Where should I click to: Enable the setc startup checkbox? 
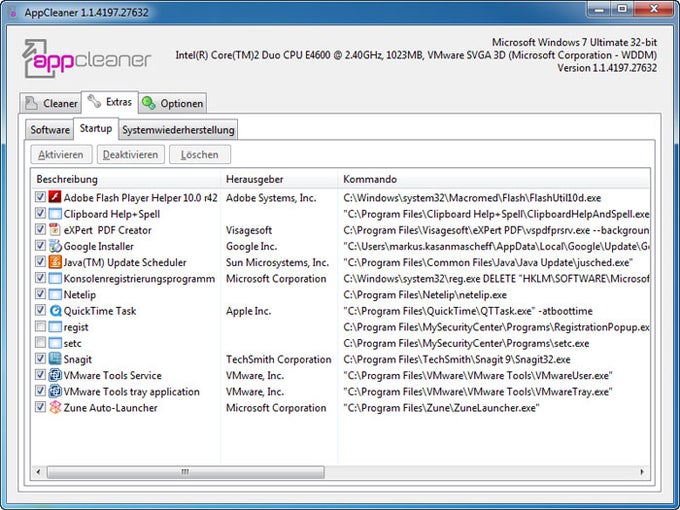tap(40, 343)
